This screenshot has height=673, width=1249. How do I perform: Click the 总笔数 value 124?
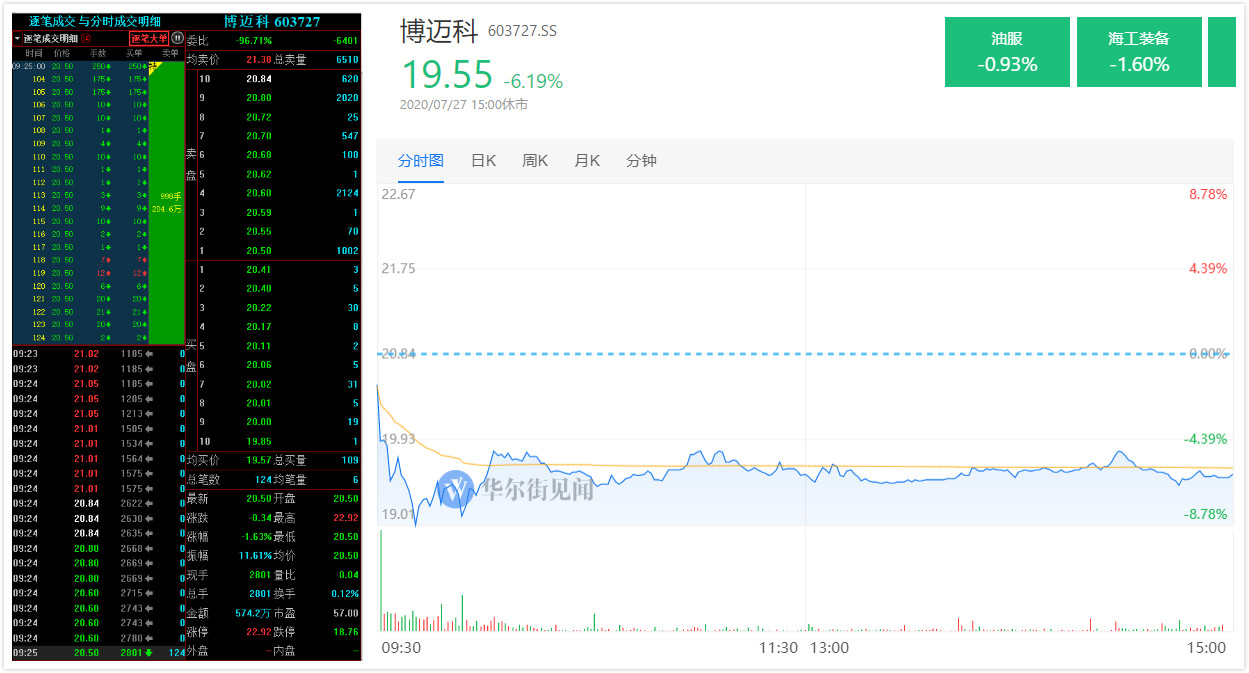click(x=264, y=480)
